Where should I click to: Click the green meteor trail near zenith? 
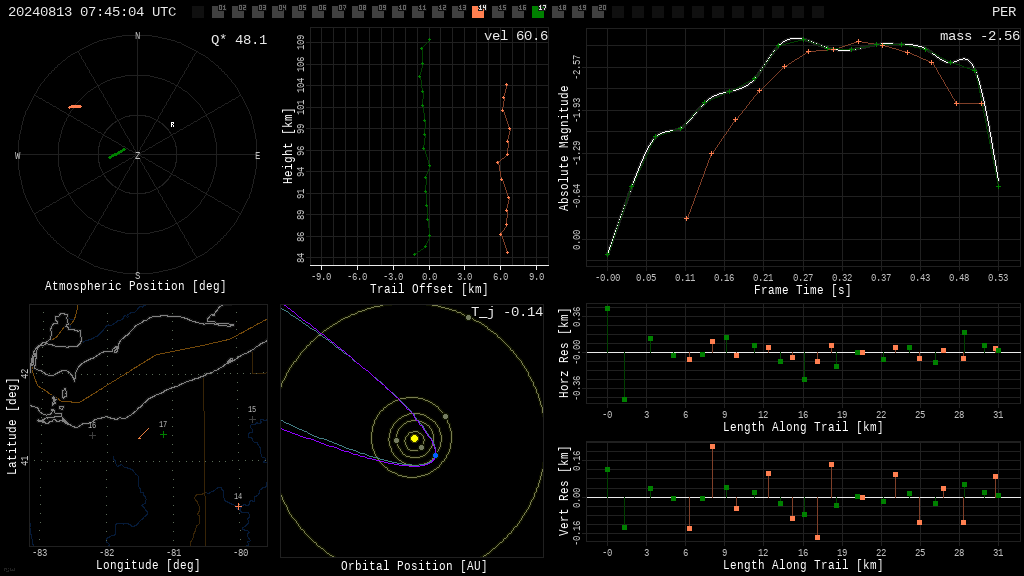point(117,153)
